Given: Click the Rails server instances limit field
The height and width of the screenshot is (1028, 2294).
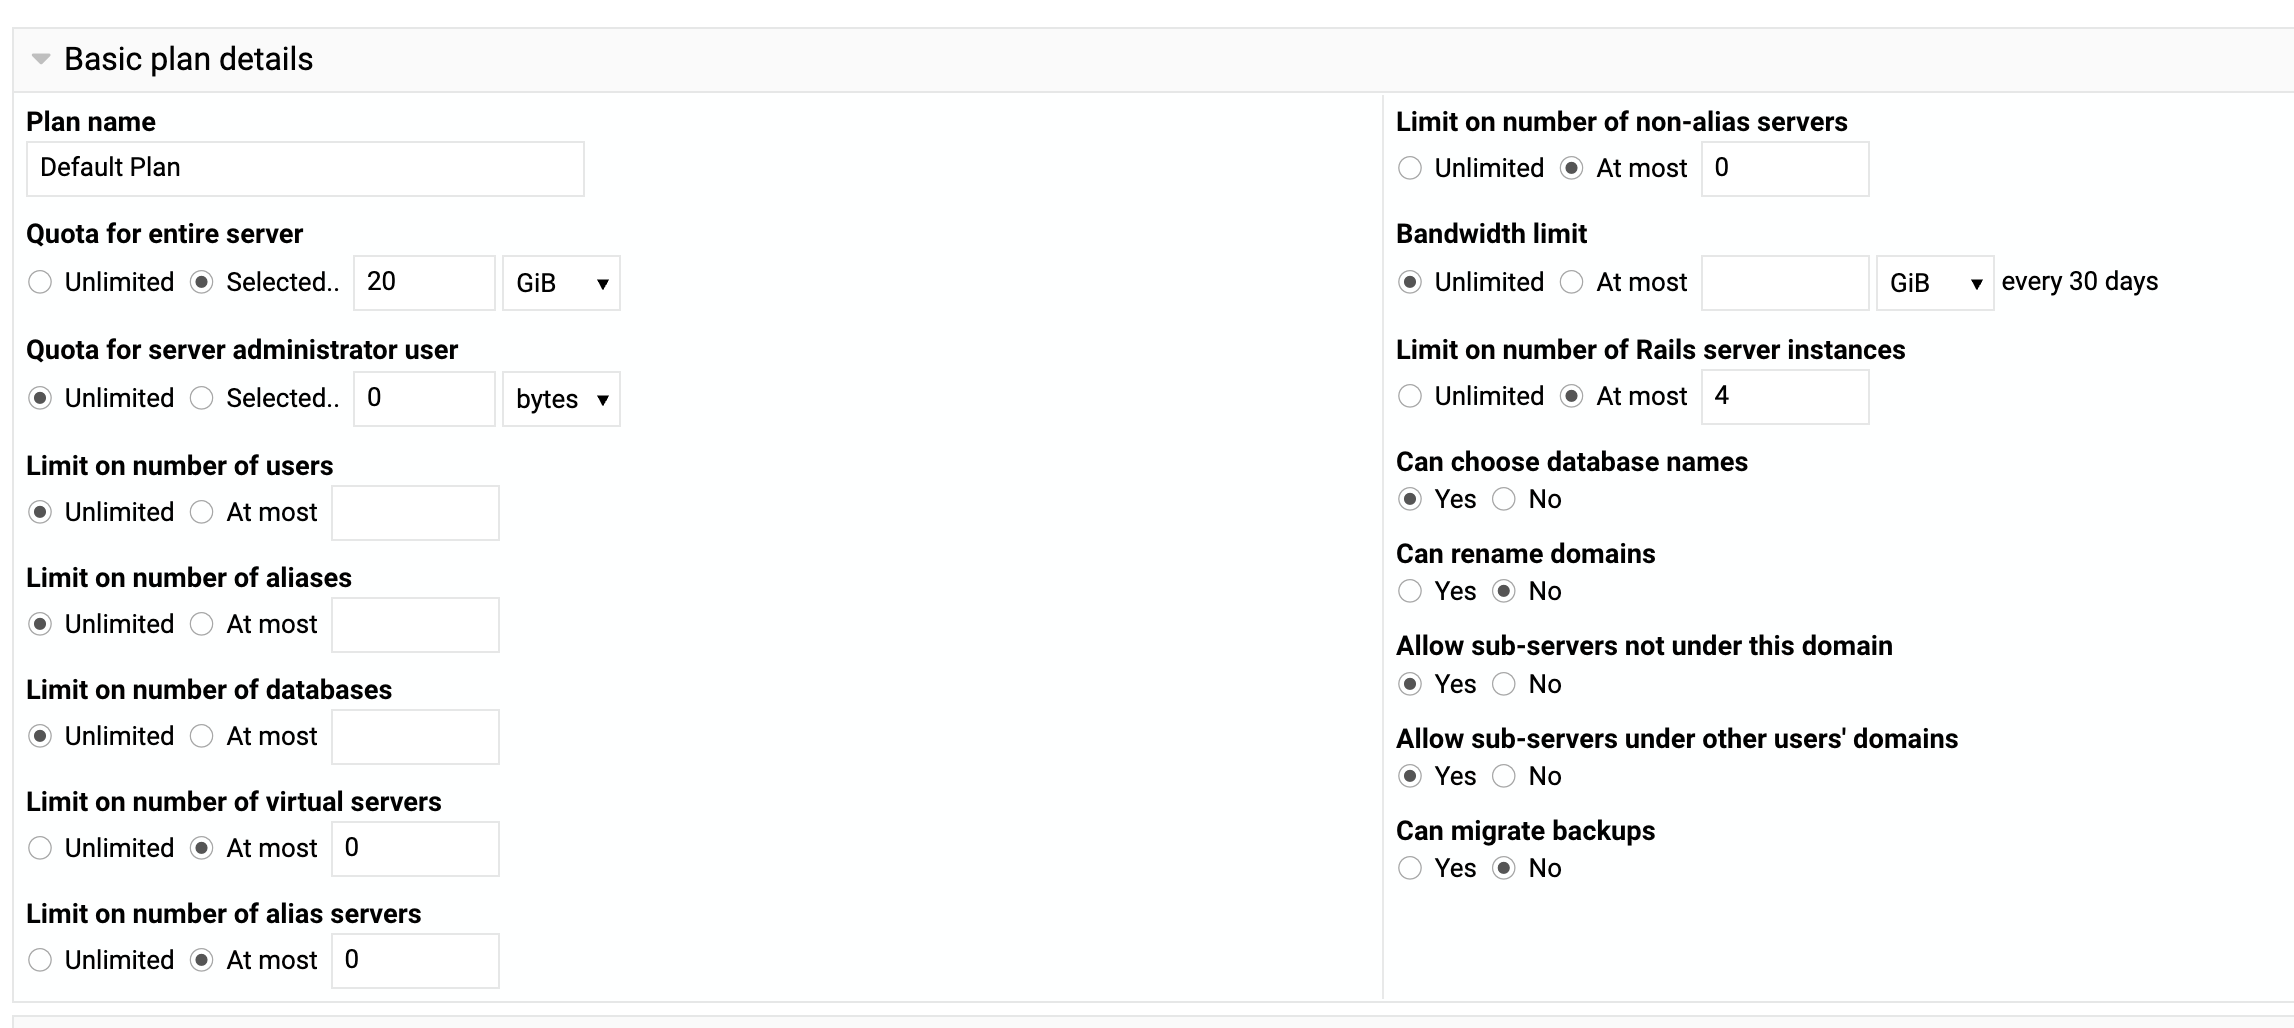Looking at the screenshot, I should (1785, 397).
